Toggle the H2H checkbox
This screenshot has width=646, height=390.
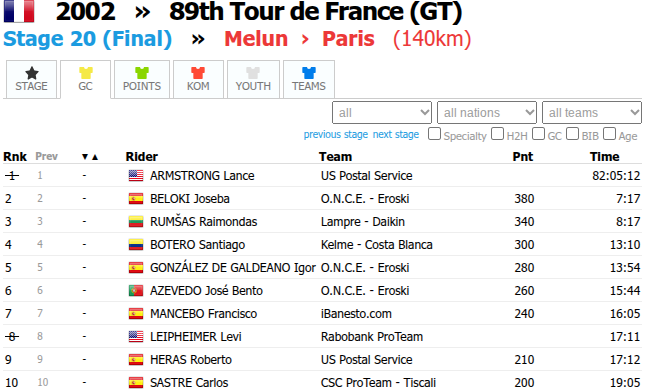(497, 134)
